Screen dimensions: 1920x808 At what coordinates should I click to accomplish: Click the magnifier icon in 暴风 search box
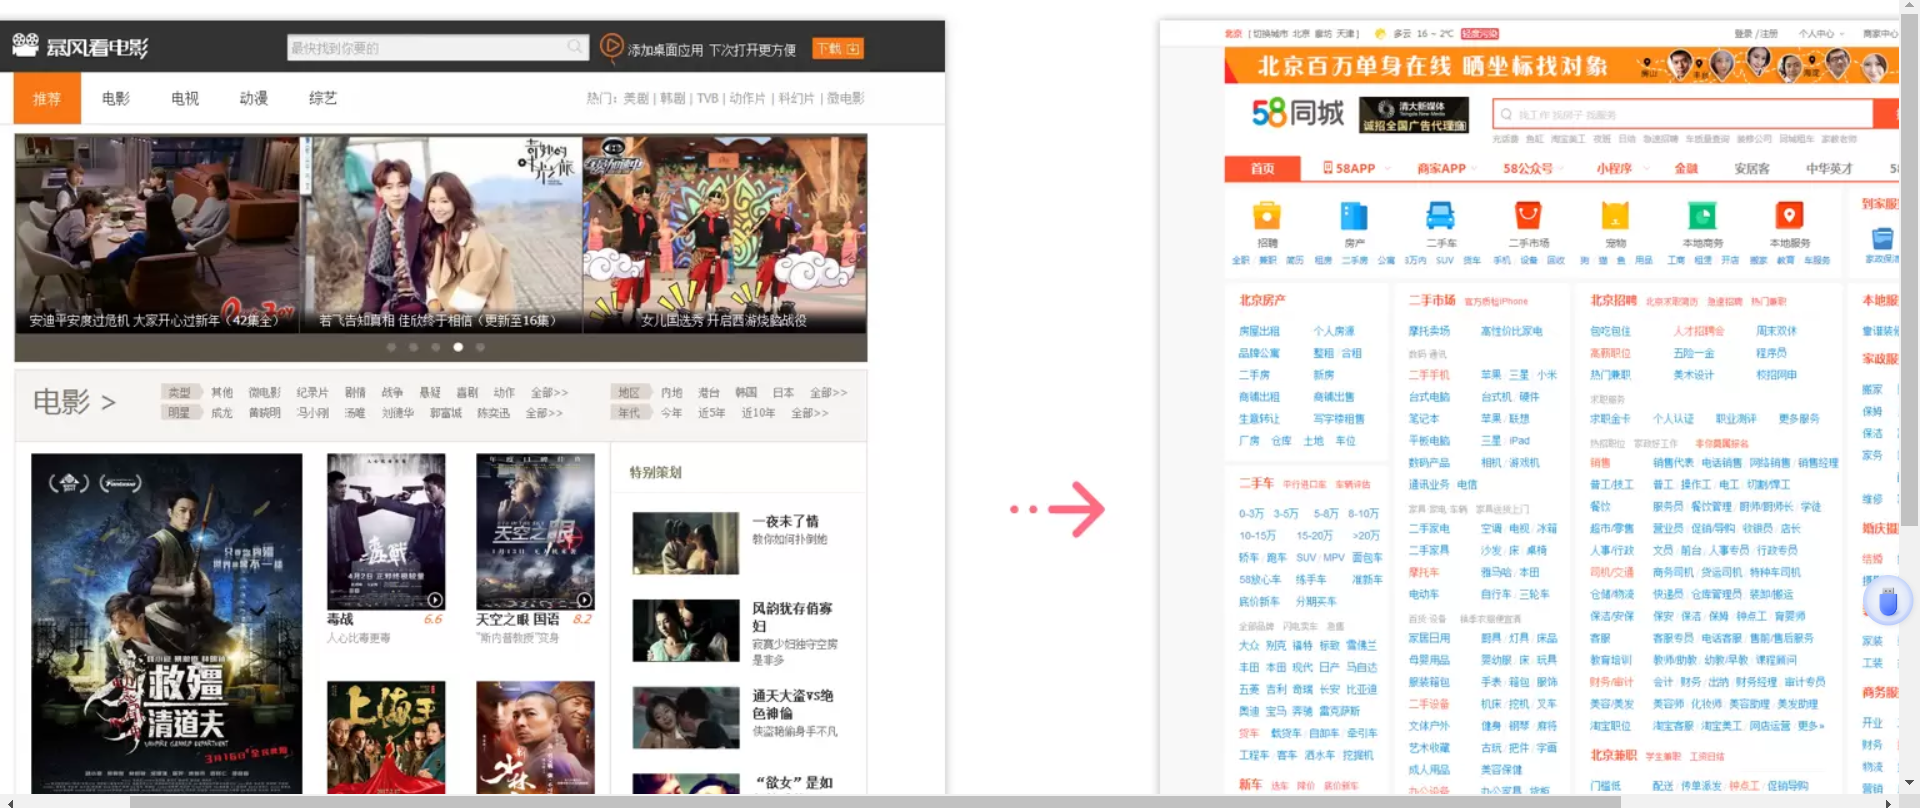click(575, 47)
